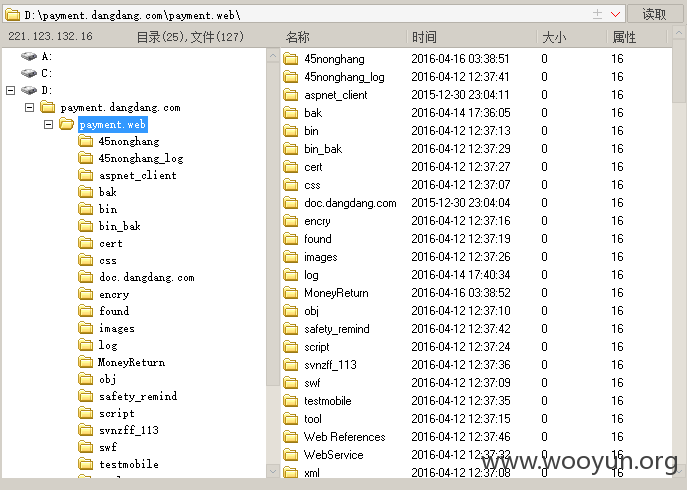The width and height of the screenshot is (687, 490).
Task: Click bak folder icon in file list
Action: click(290, 113)
